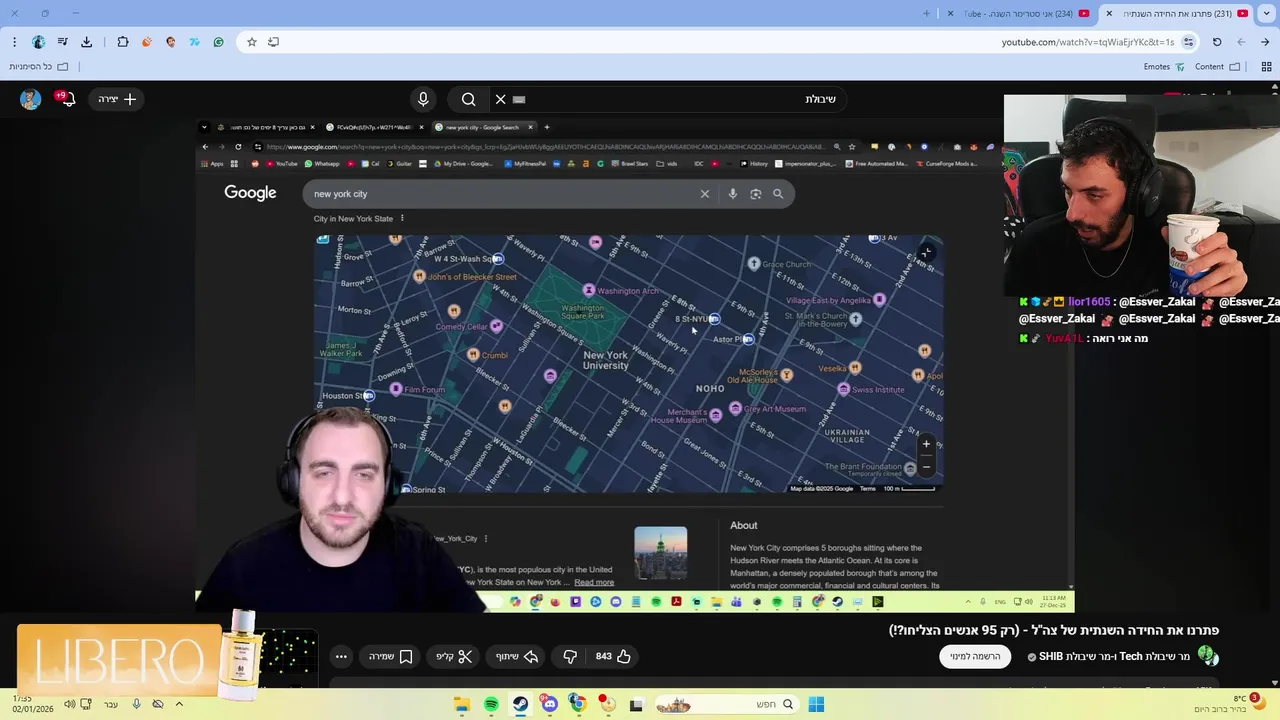
Task: View site information icon beside the URL
Action: tap(1188, 42)
